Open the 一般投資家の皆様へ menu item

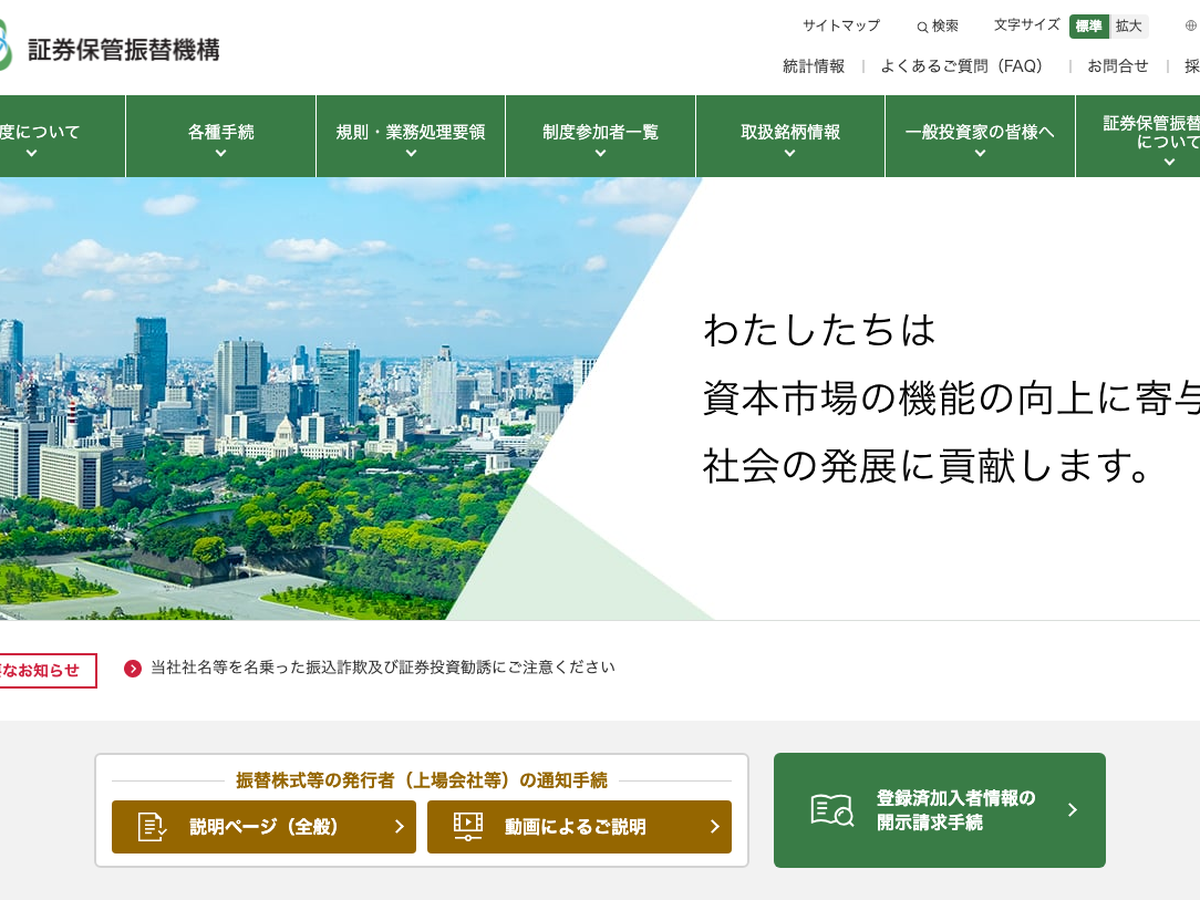[980, 137]
